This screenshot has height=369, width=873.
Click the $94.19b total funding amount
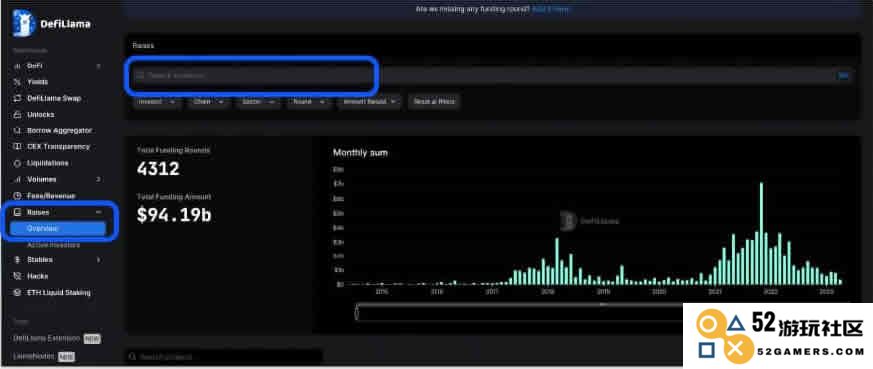(174, 215)
